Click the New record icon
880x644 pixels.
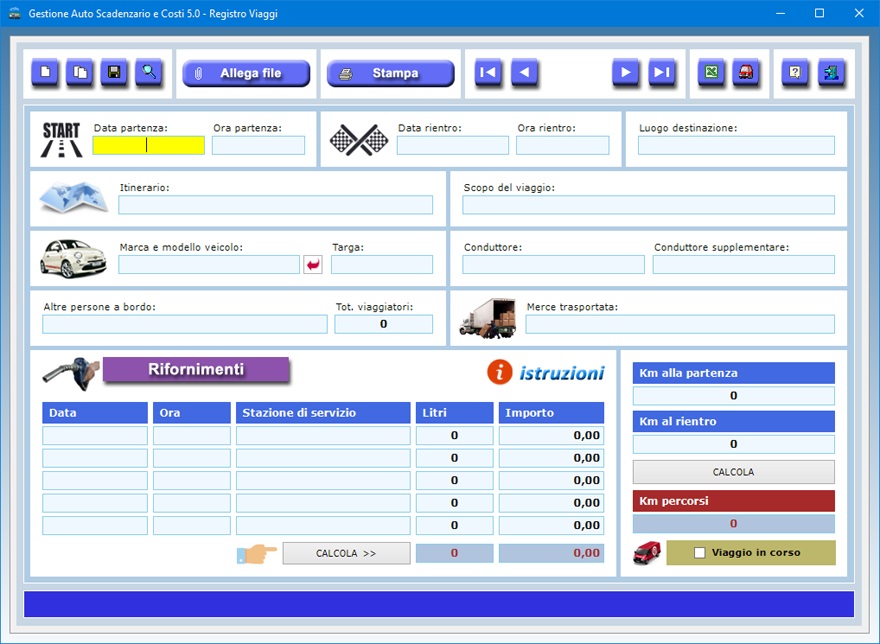[45, 72]
